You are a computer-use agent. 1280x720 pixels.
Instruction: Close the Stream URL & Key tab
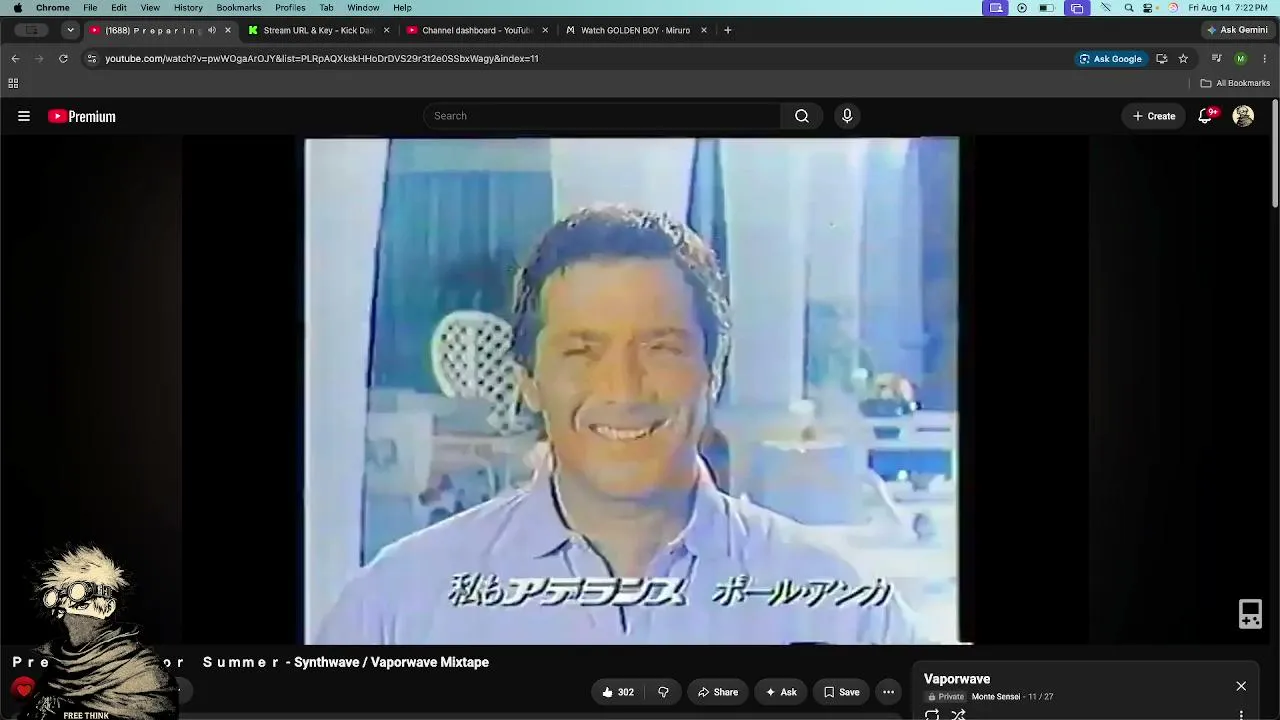click(x=387, y=30)
